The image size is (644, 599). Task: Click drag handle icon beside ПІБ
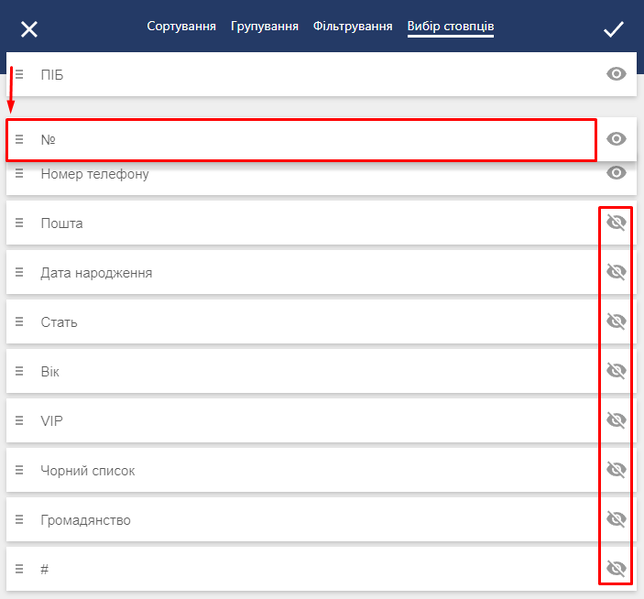[x=19, y=74]
